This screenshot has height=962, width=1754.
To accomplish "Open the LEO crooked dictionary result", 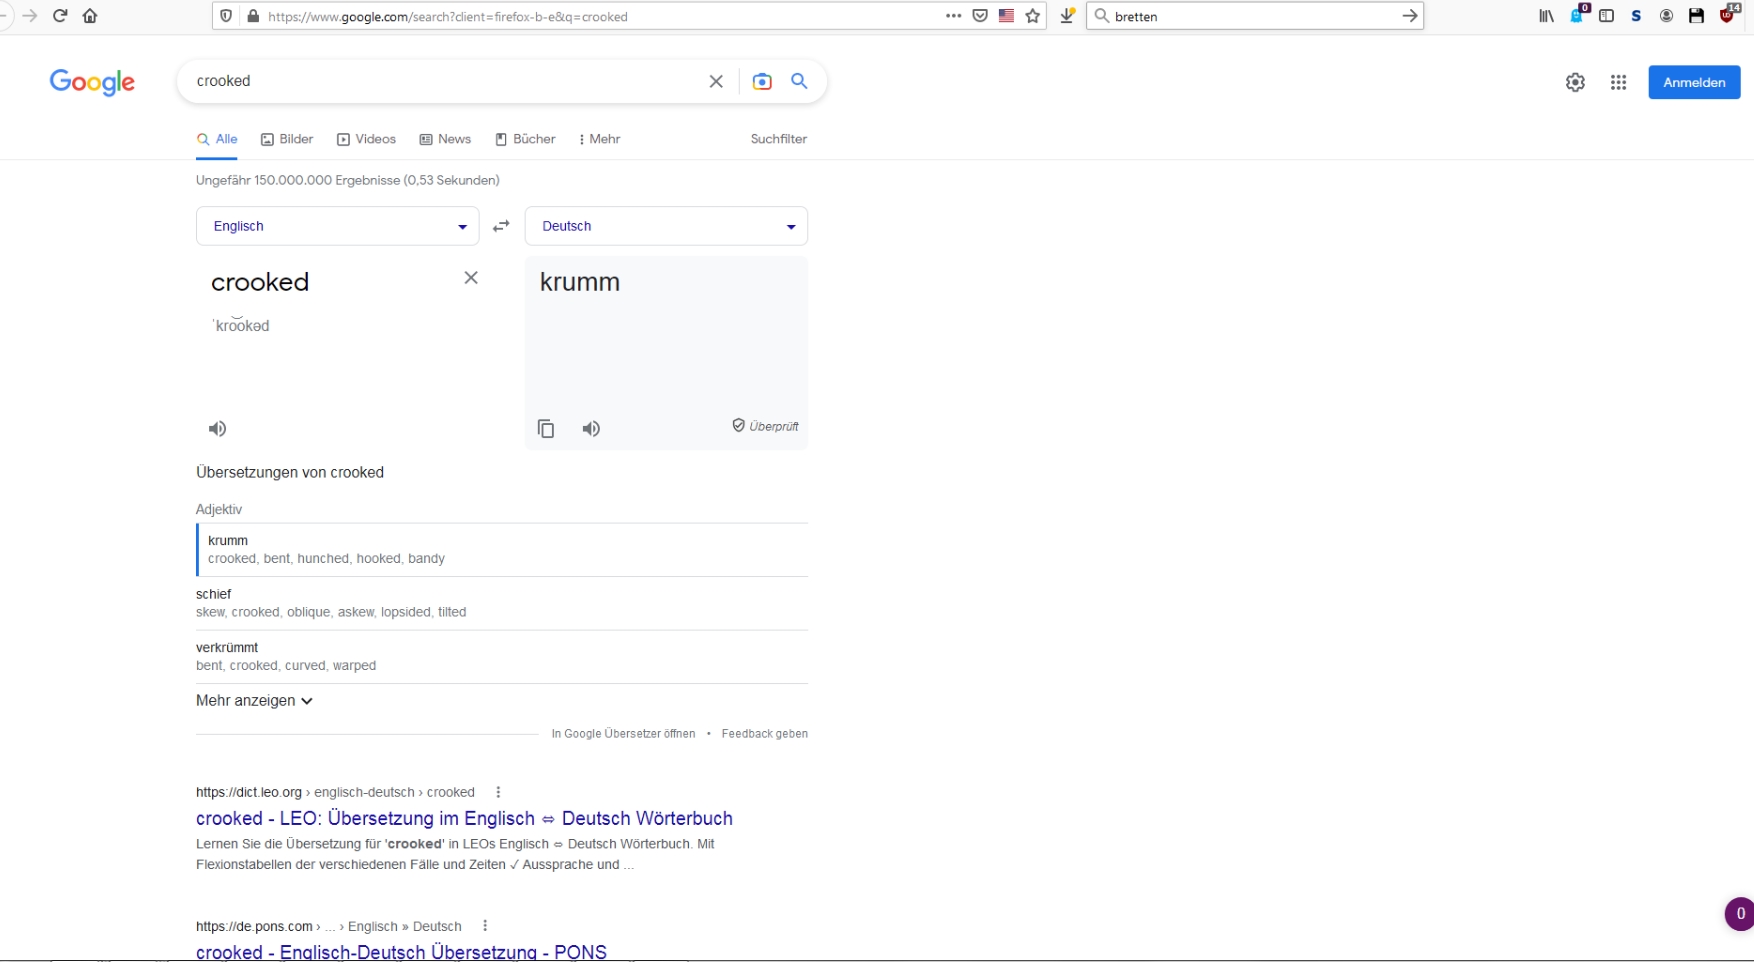I will (464, 818).
